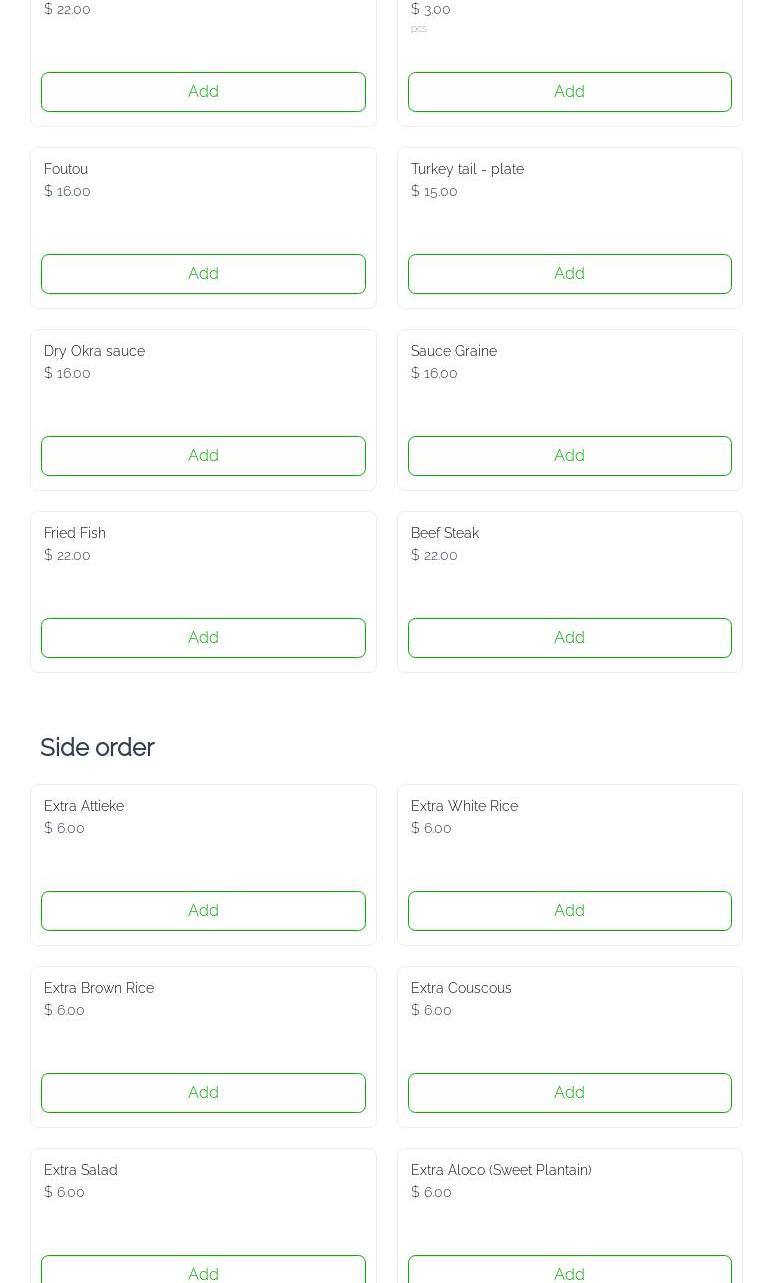Viewport: 768px width, 1283px height.
Task: Add Extra Aloco Sweet Plantain side
Action: (x=569, y=1271)
